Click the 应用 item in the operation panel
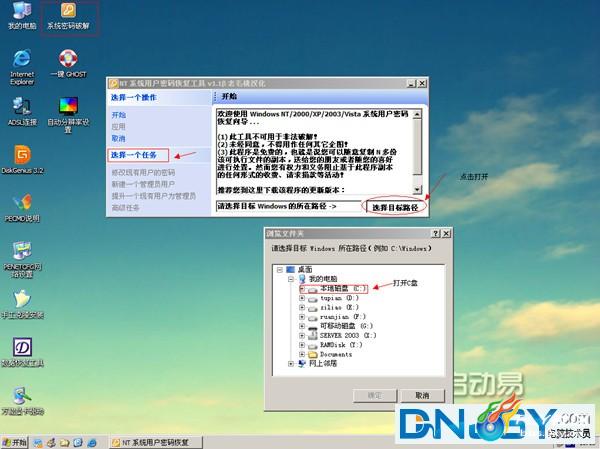 click(x=119, y=127)
